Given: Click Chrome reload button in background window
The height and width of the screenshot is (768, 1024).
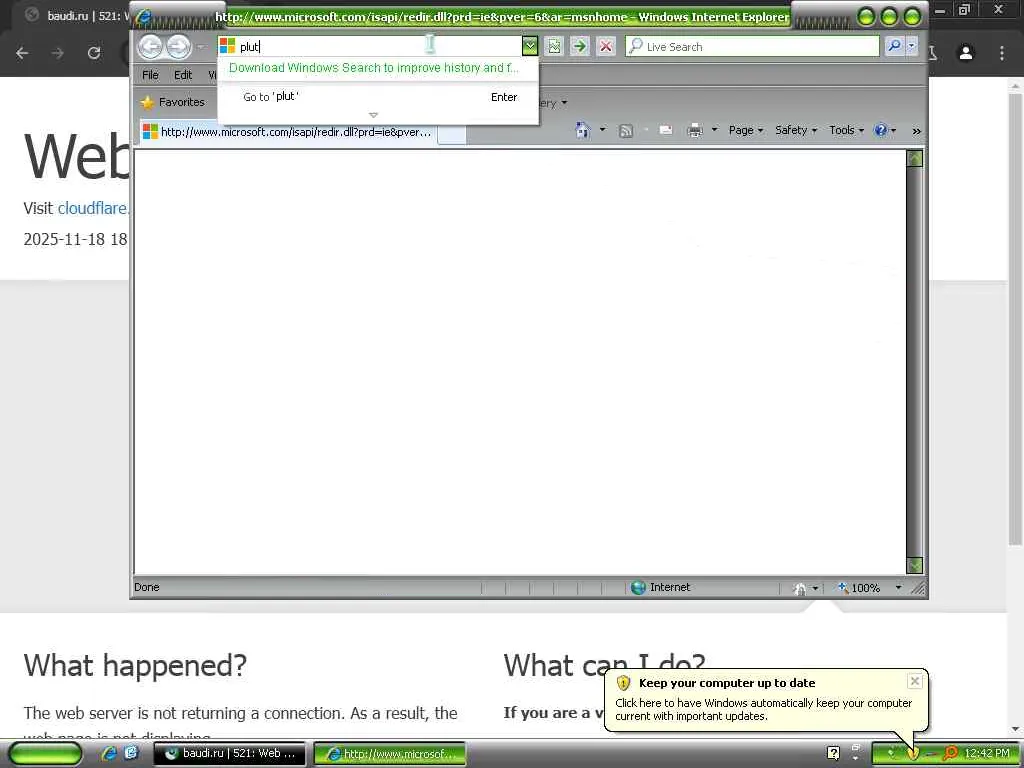Looking at the screenshot, I should (94, 53).
